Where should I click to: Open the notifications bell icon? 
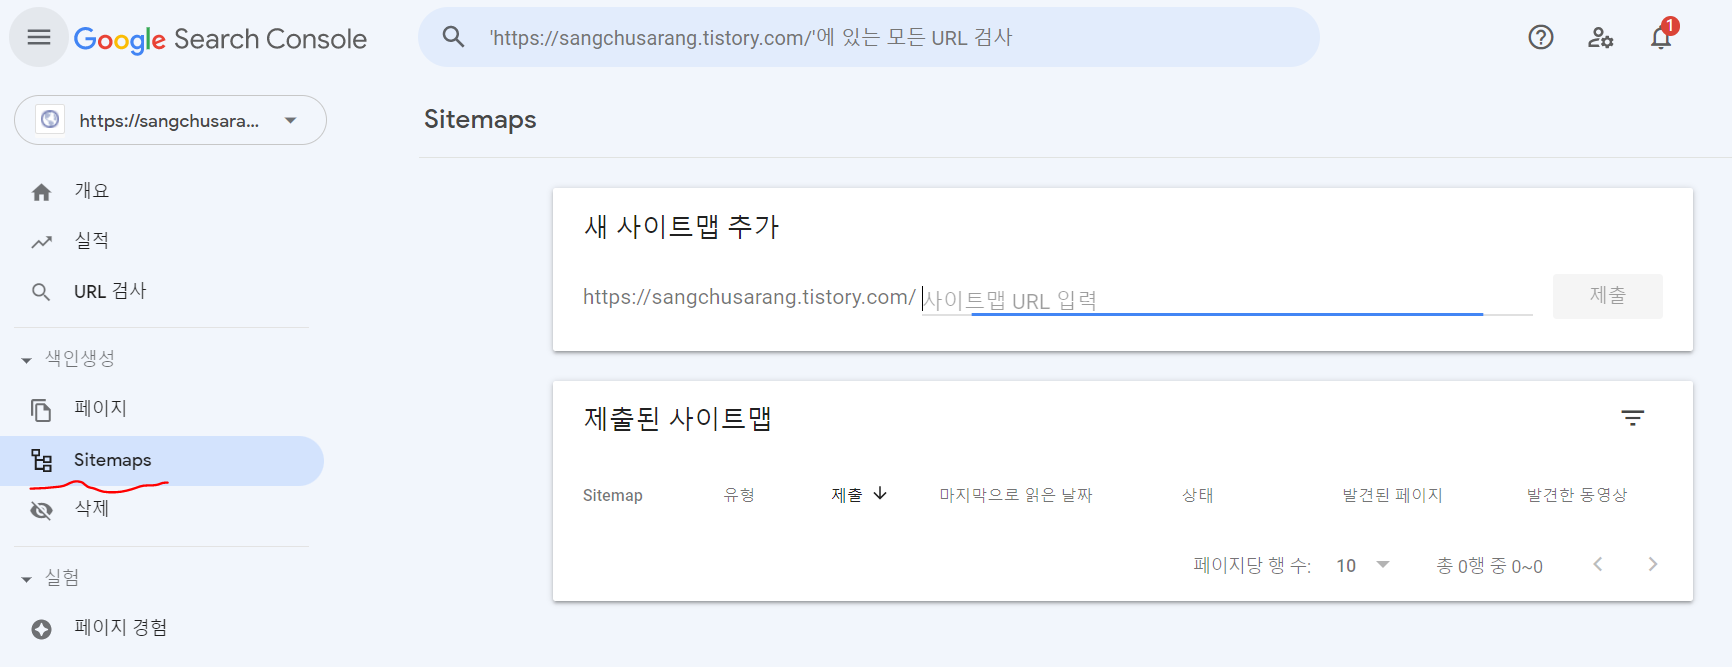coord(1662,36)
